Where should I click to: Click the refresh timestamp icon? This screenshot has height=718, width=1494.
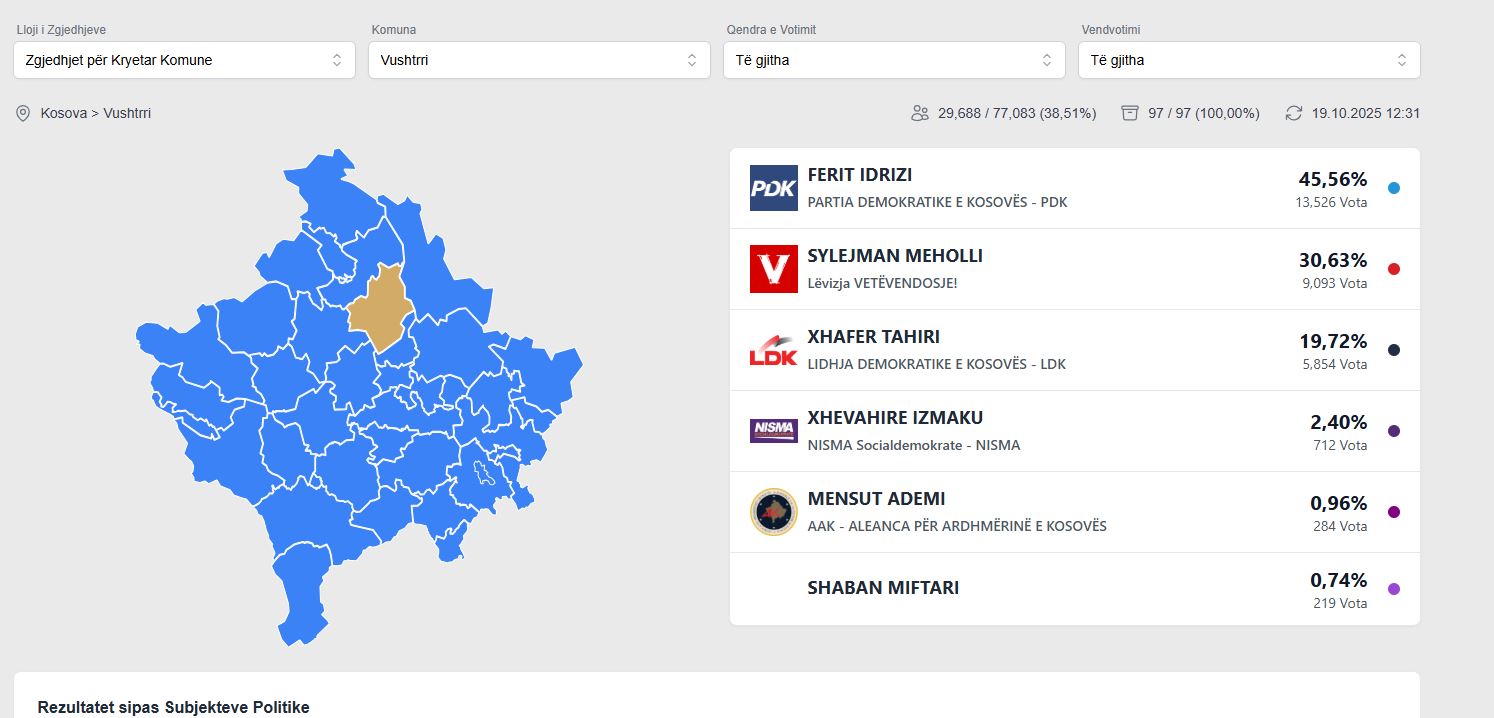[x=1294, y=113]
